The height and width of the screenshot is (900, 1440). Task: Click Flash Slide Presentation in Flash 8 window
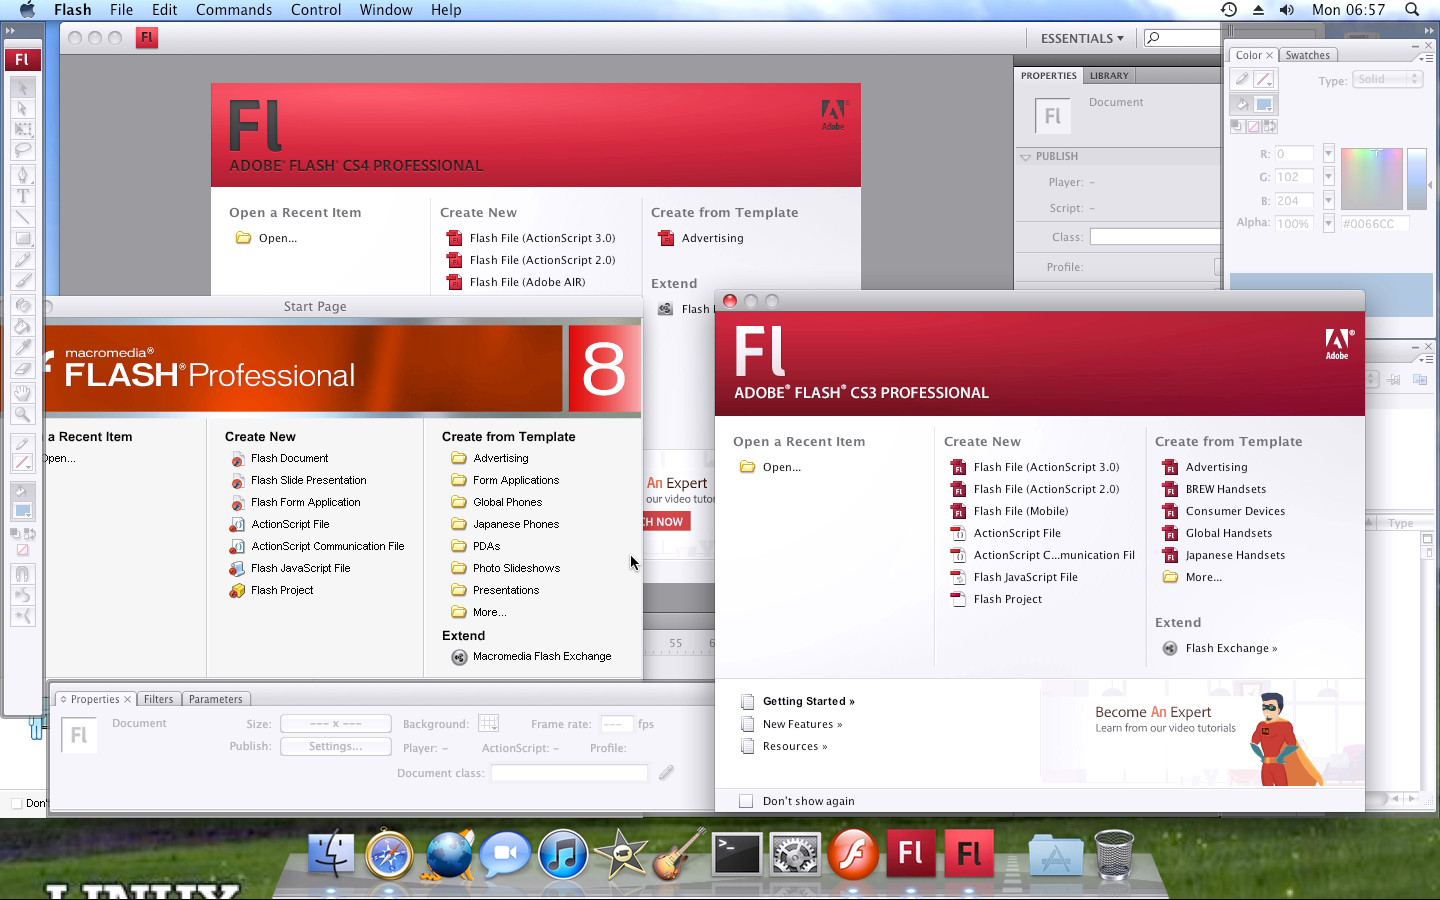[309, 480]
